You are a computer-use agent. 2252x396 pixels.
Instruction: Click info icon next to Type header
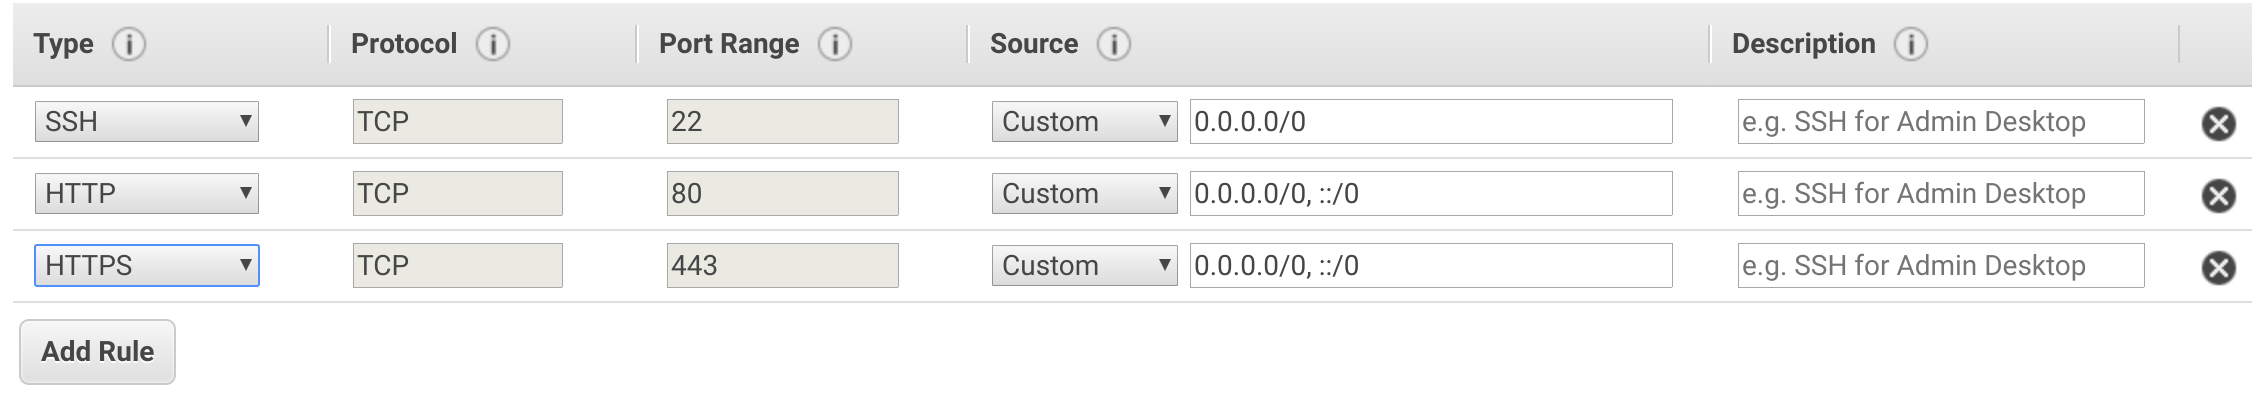point(128,44)
